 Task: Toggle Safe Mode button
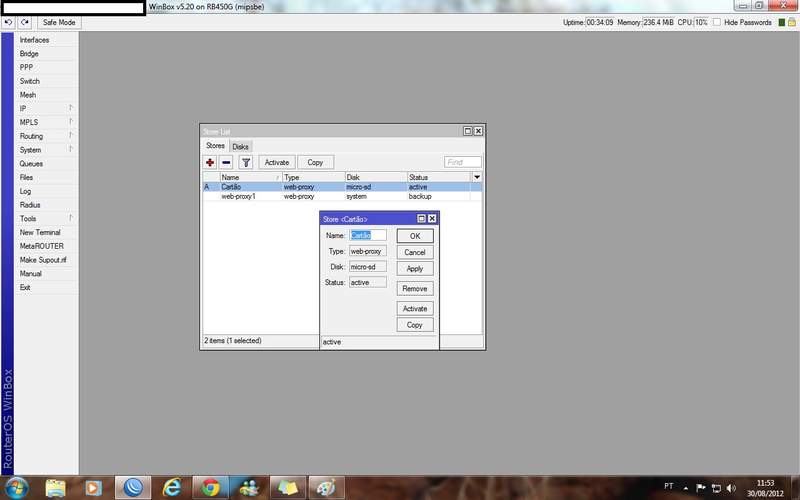[x=59, y=22]
